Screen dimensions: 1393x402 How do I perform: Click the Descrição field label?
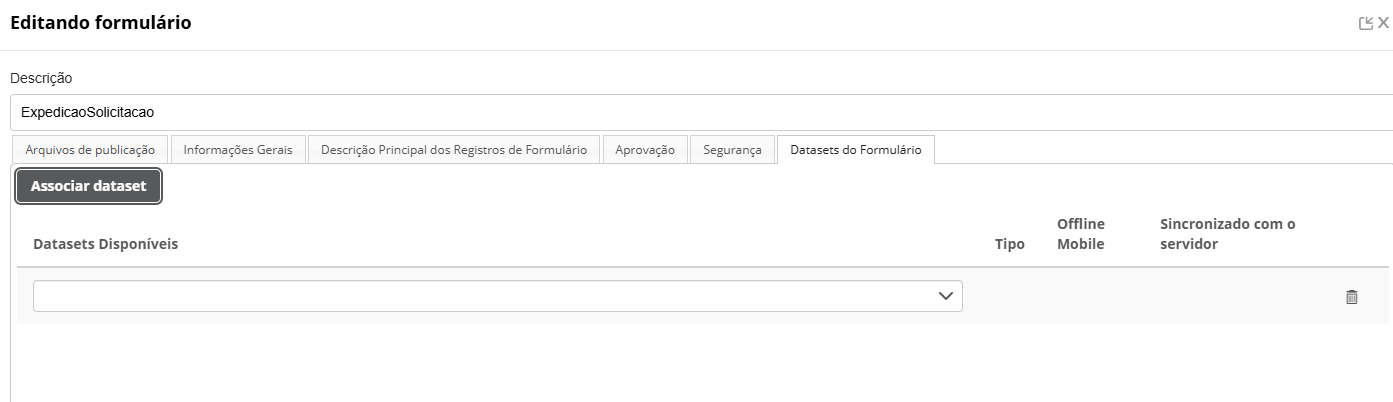pos(41,78)
